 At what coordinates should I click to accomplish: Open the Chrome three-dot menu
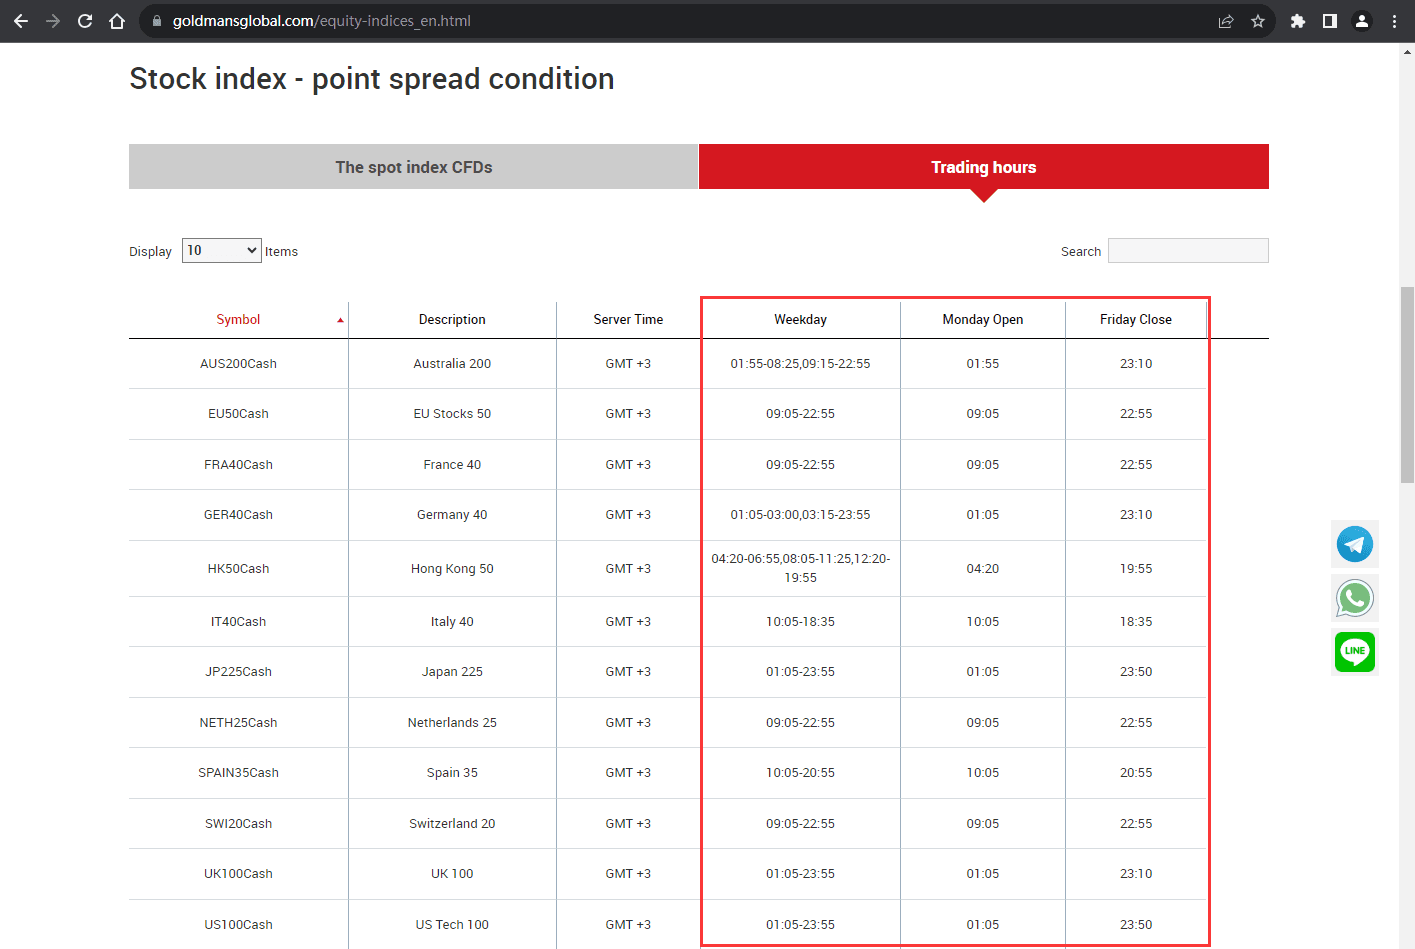(1394, 21)
